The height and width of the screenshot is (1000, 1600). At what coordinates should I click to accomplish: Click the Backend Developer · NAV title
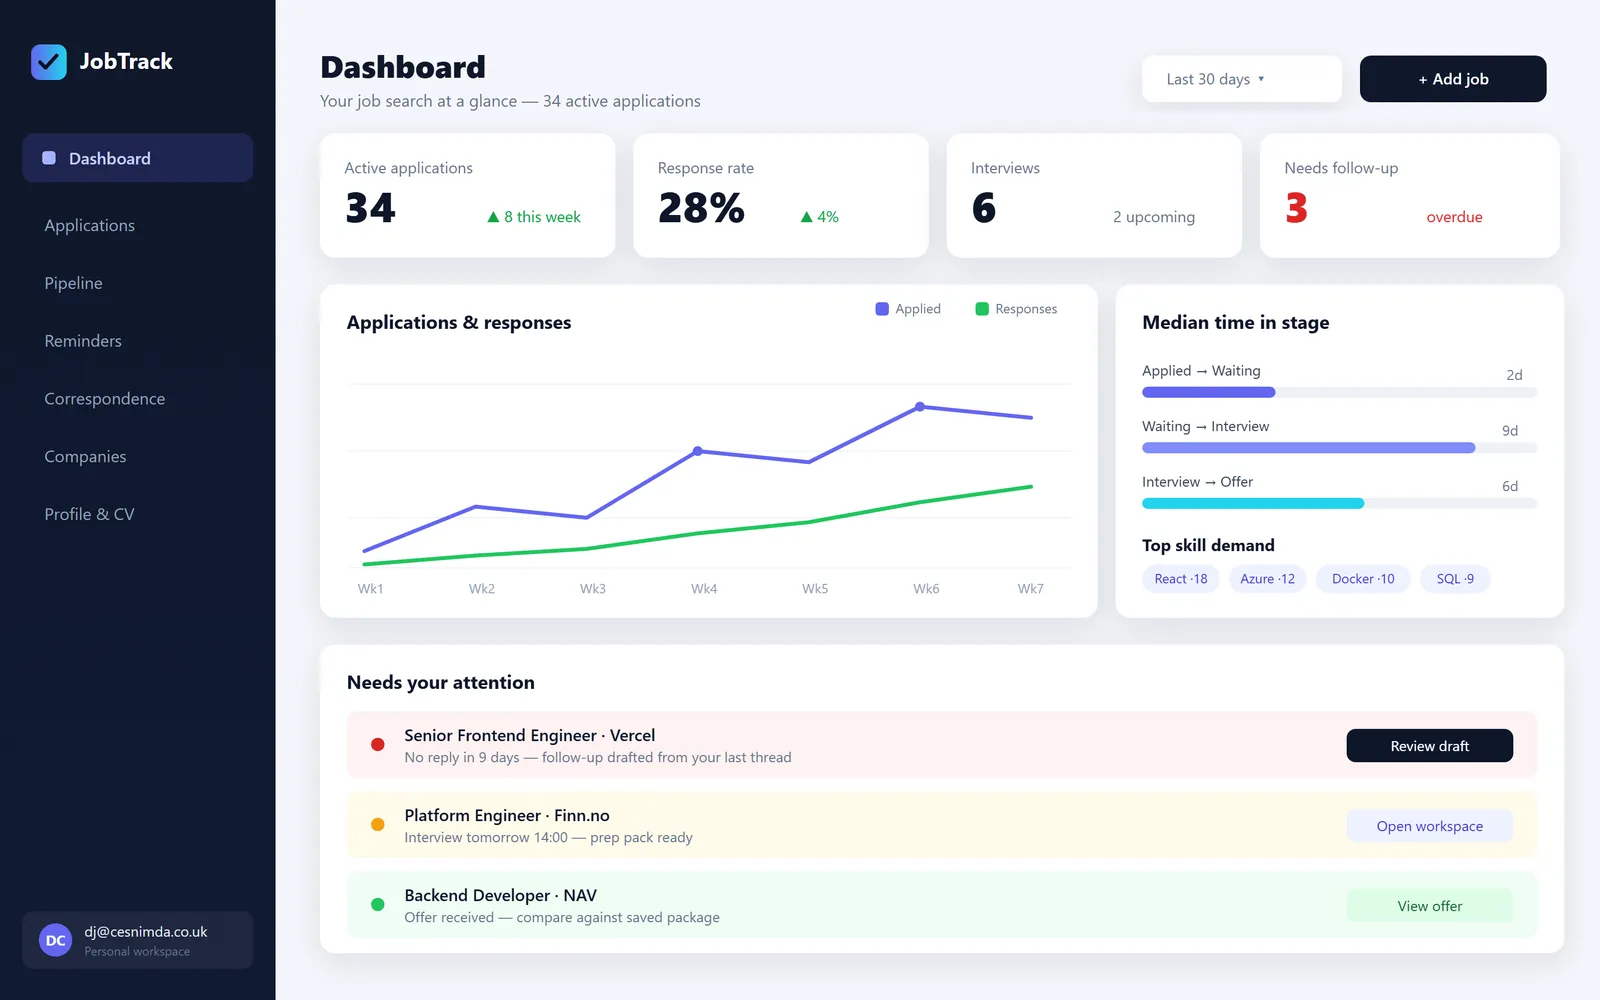[x=500, y=895]
